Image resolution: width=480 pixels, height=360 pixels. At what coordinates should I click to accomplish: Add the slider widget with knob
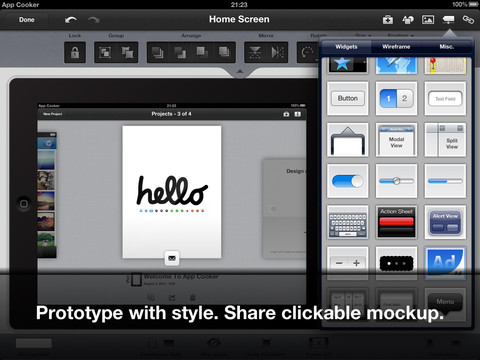(x=396, y=181)
